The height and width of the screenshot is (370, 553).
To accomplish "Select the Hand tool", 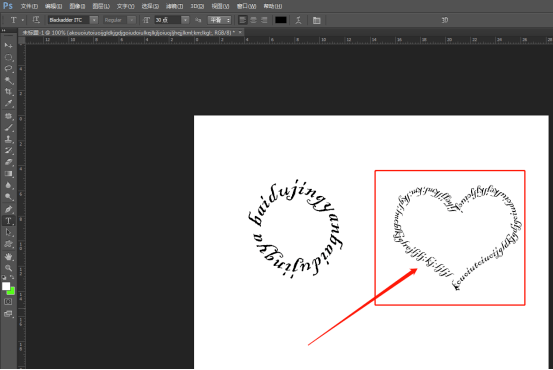I will click(x=8, y=256).
